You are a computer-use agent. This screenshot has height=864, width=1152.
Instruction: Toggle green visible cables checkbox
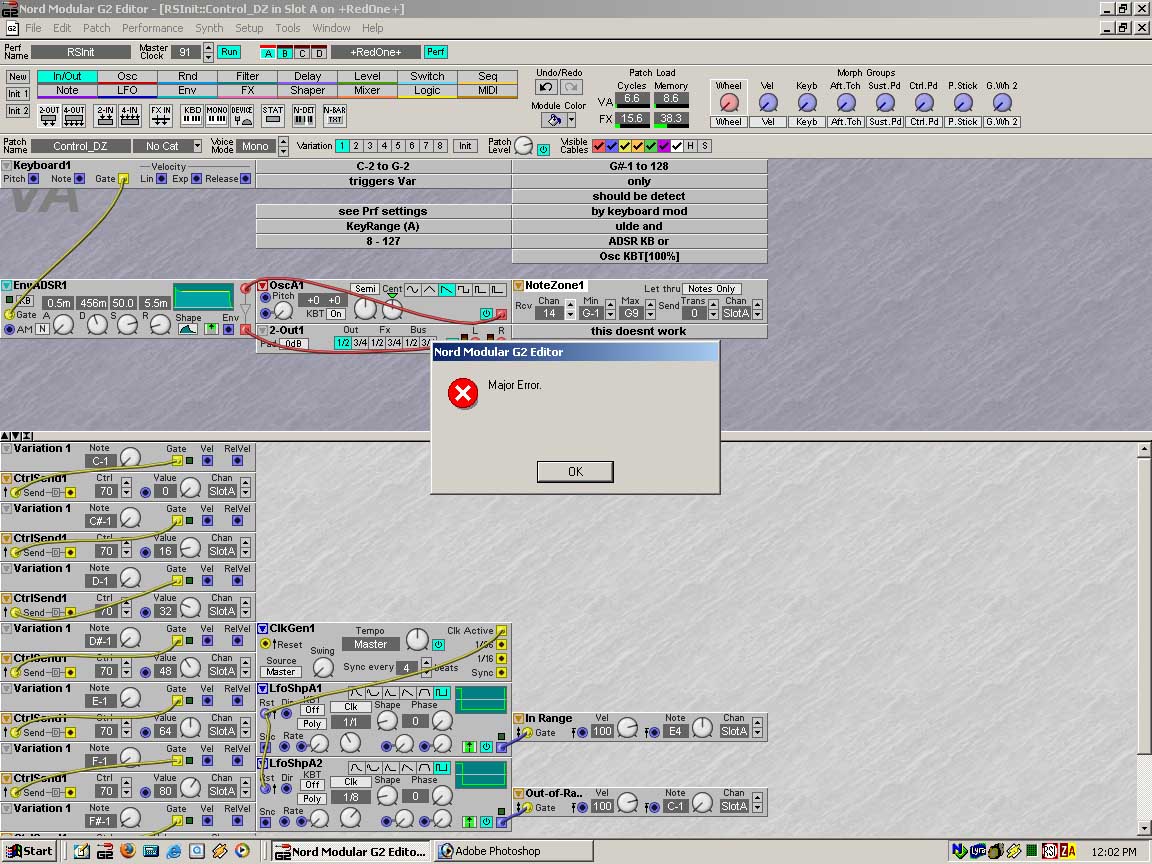coord(651,146)
